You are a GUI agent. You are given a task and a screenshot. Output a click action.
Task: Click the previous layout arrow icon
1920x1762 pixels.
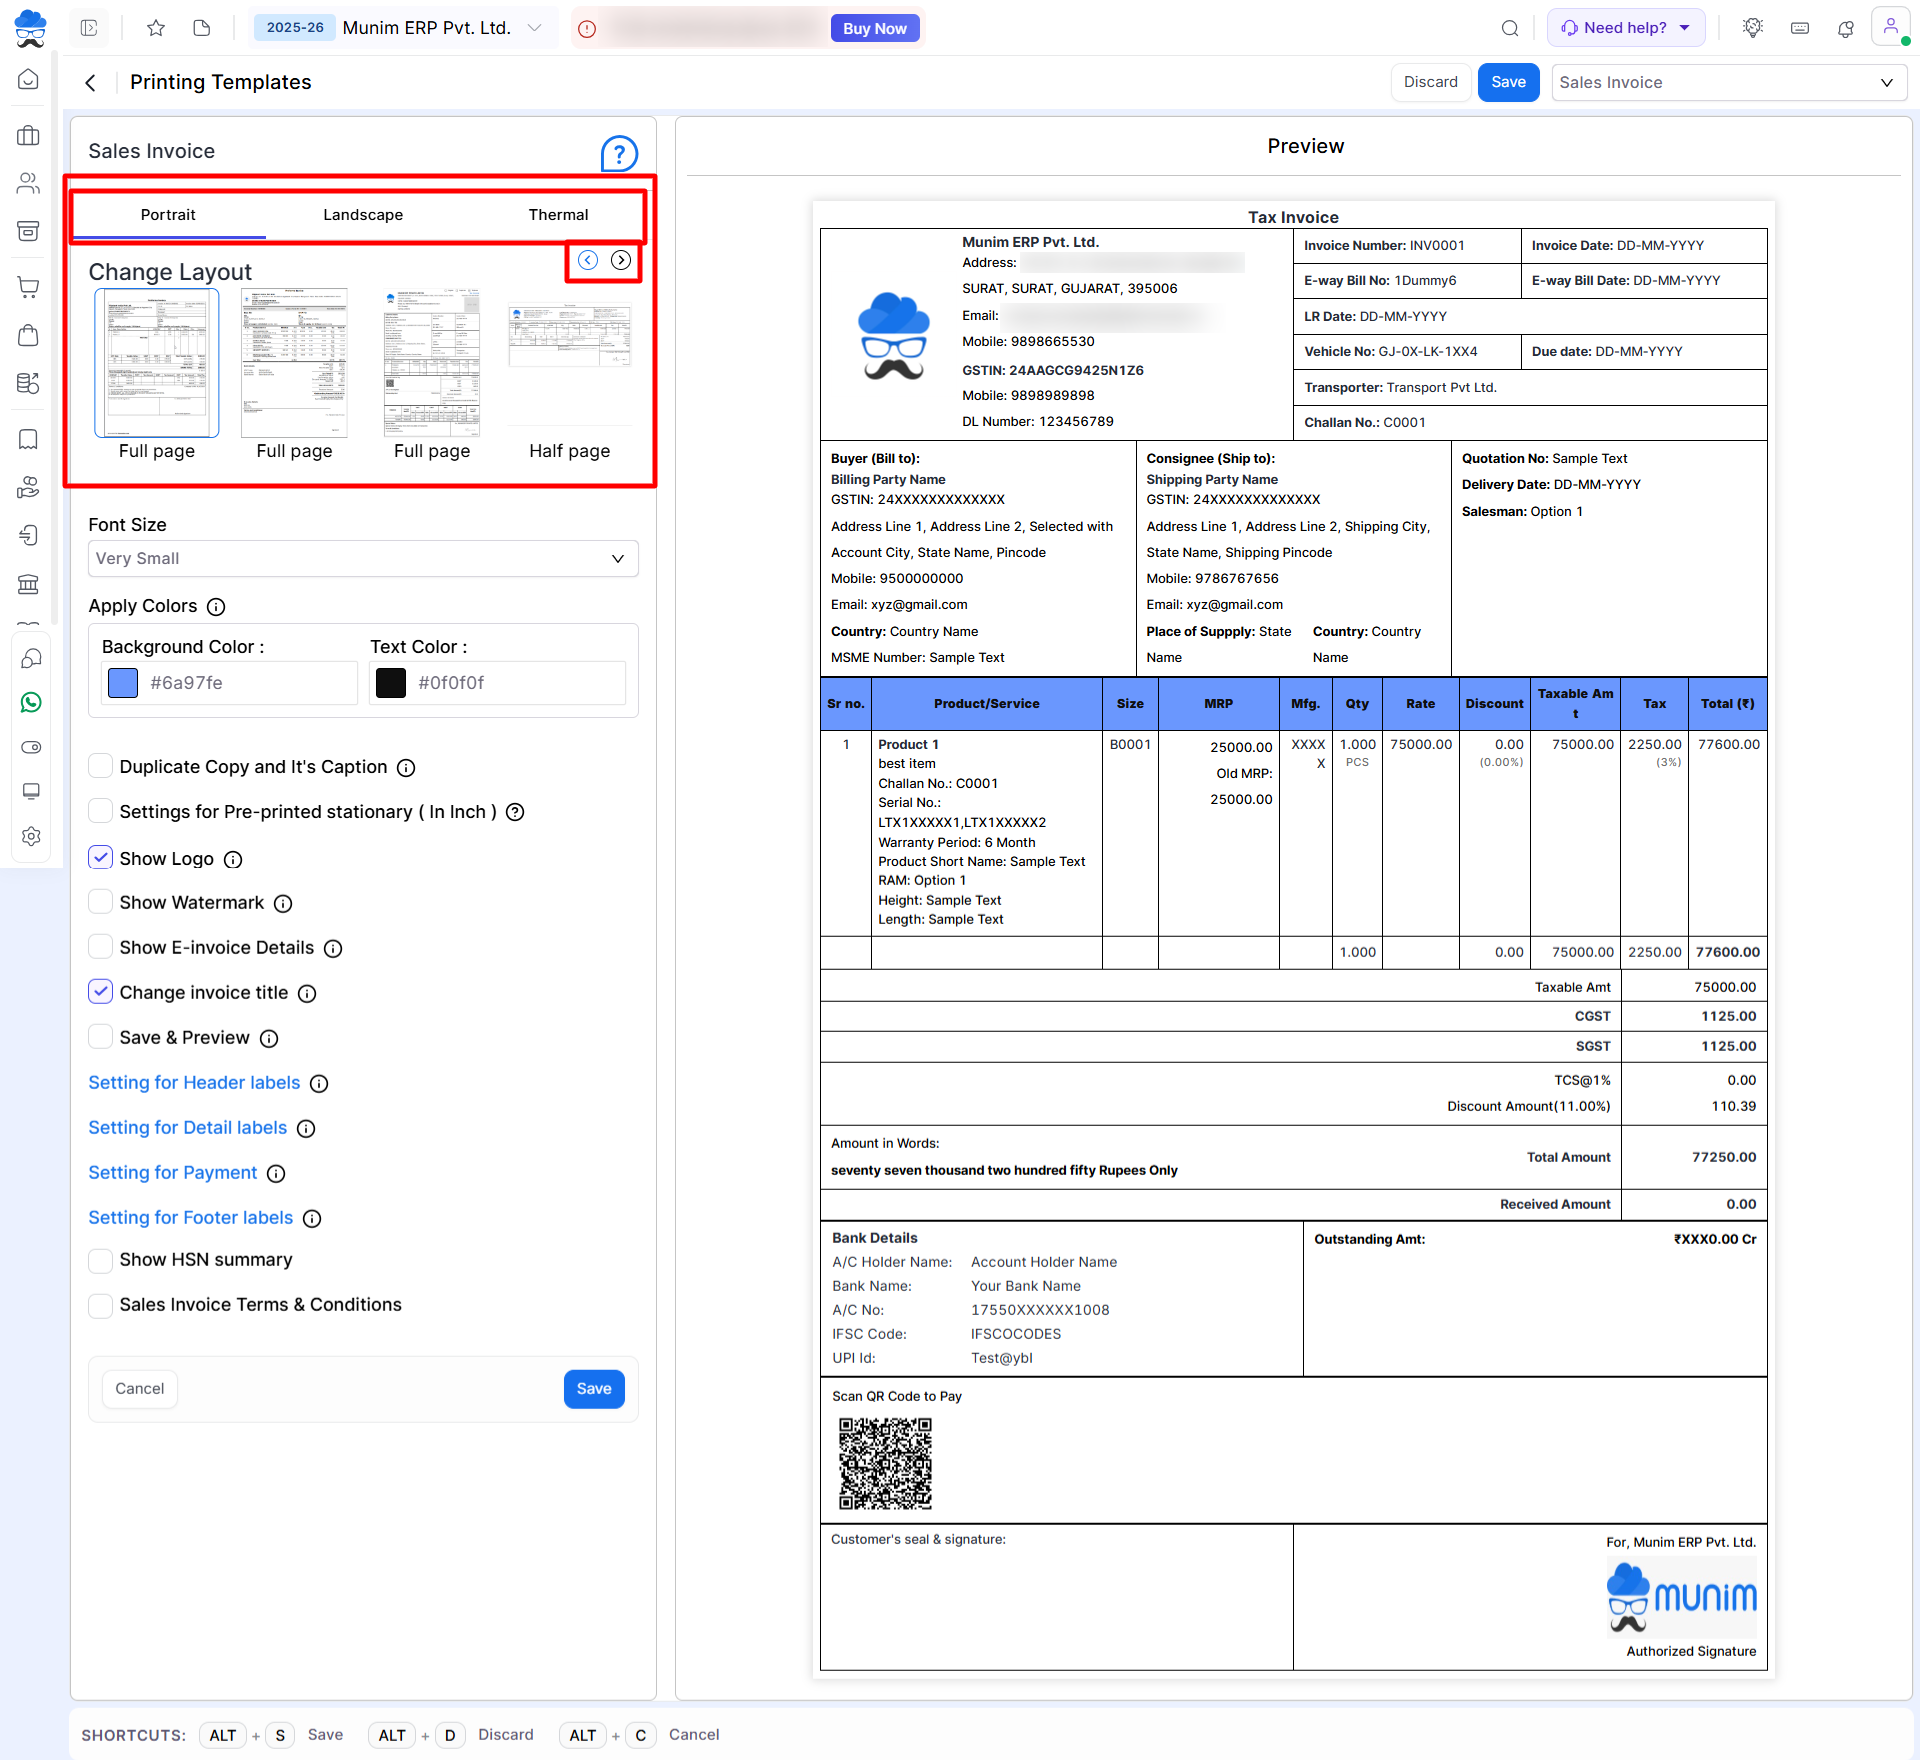[588, 260]
